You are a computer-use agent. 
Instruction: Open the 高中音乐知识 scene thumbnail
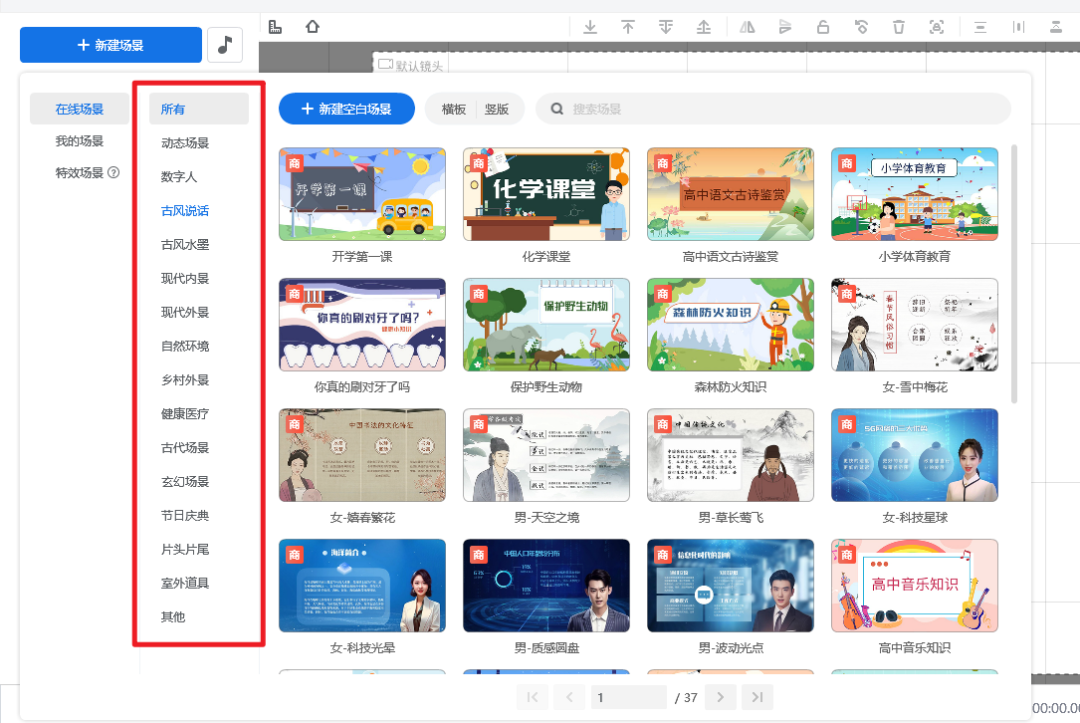click(x=915, y=585)
